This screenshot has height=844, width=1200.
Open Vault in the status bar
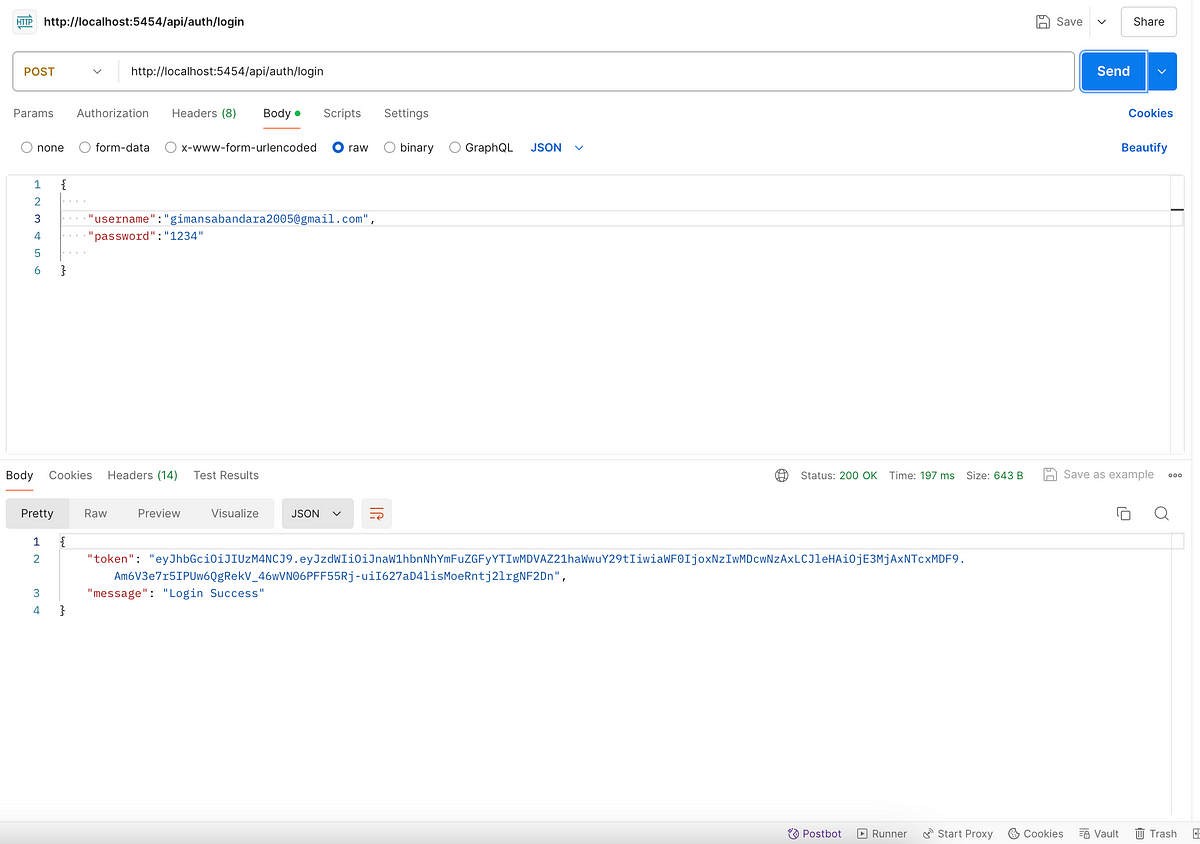tap(1099, 833)
